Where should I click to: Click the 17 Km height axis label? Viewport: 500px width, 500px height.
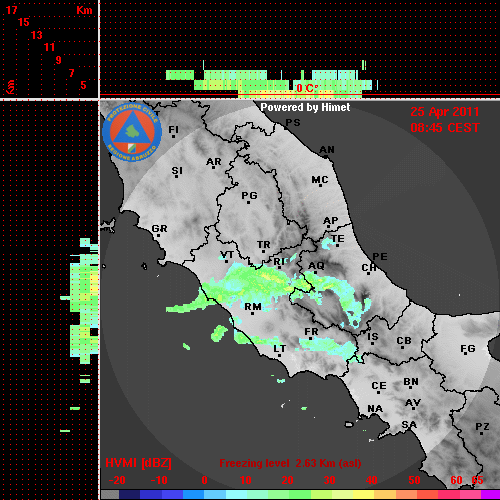pyautogui.click(x=11, y=10)
